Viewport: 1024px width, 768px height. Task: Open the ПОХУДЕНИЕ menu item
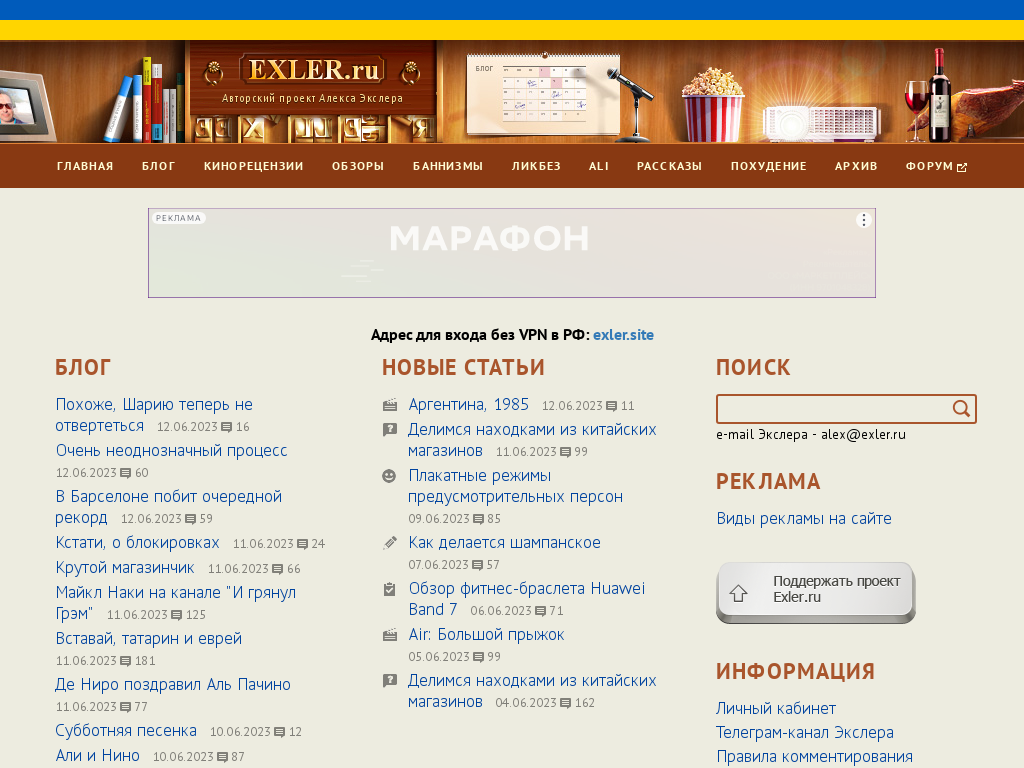tap(769, 167)
